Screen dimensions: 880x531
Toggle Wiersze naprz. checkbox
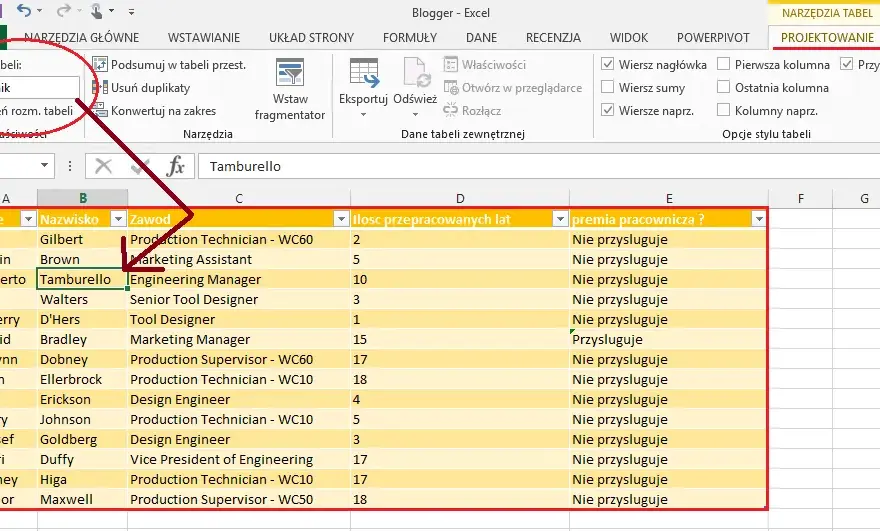pos(608,110)
